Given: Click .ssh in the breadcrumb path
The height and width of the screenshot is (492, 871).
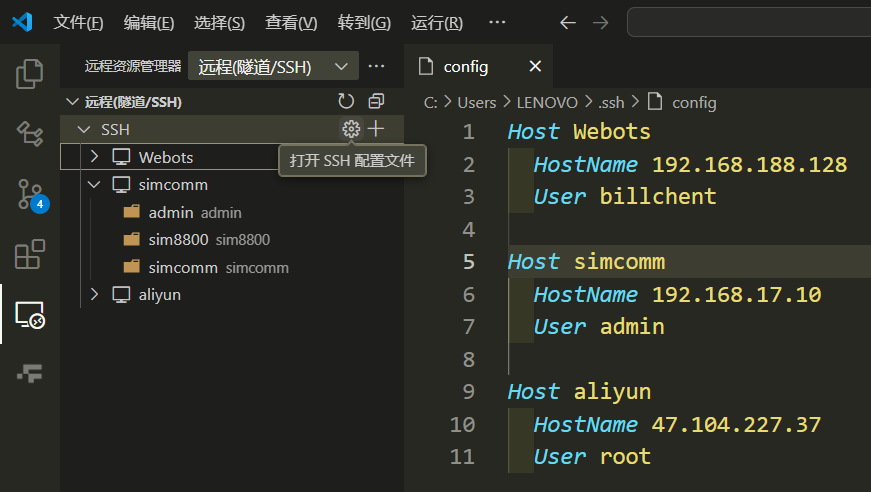Looking at the screenshot, I should click(x=611, y=103).
